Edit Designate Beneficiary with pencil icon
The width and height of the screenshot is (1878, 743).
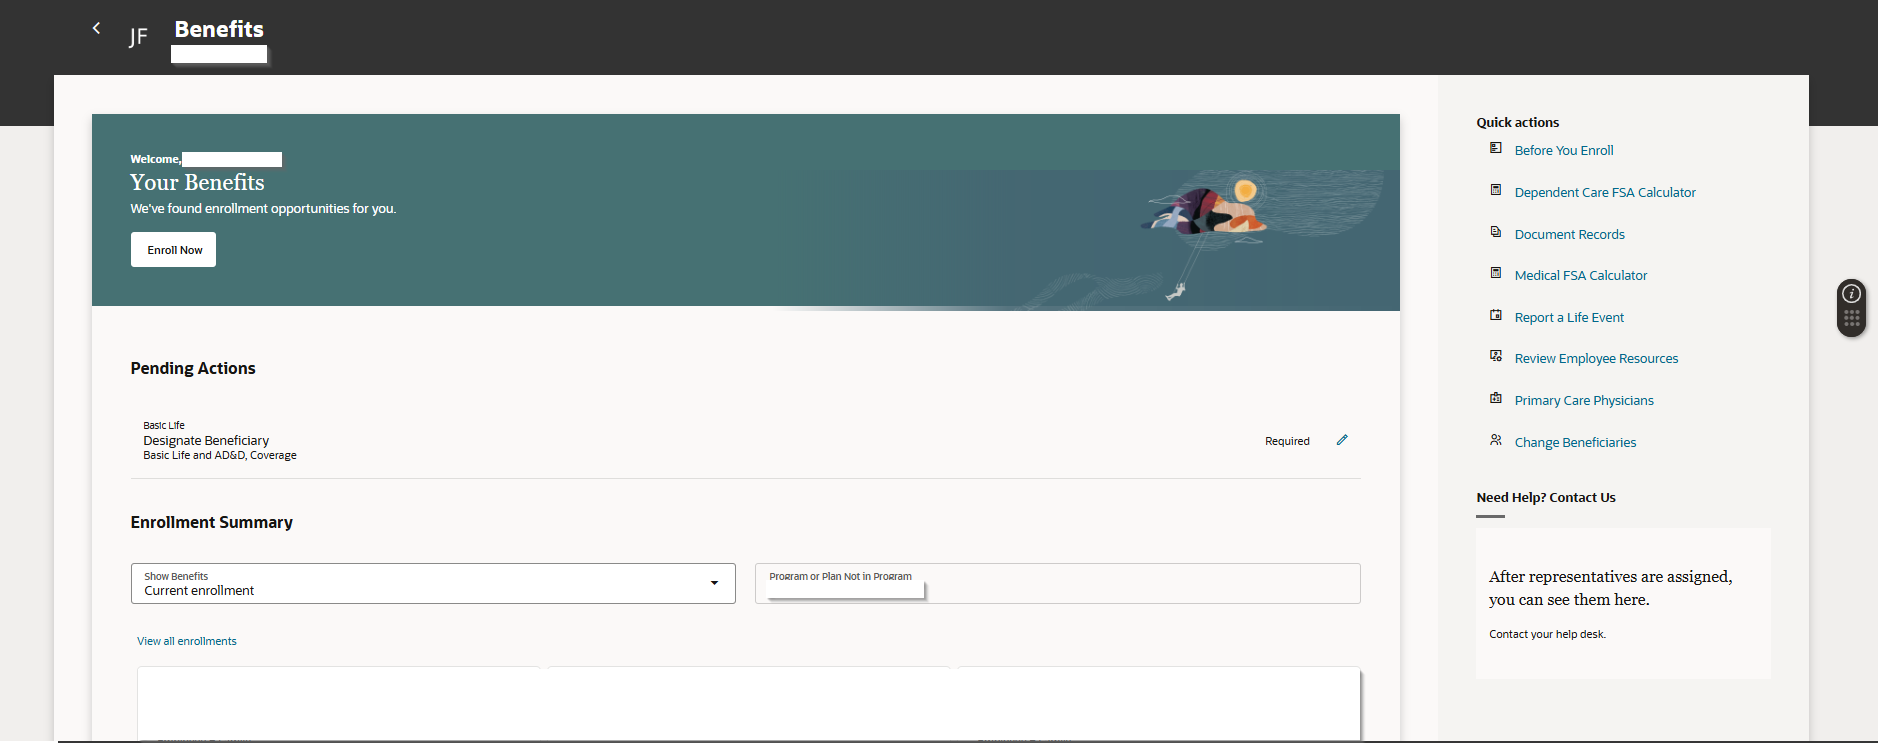coord(1342,440)
